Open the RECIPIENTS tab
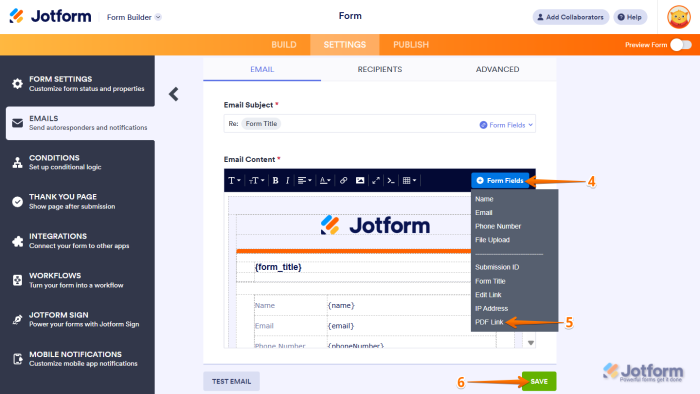 [x=379, y=69]
